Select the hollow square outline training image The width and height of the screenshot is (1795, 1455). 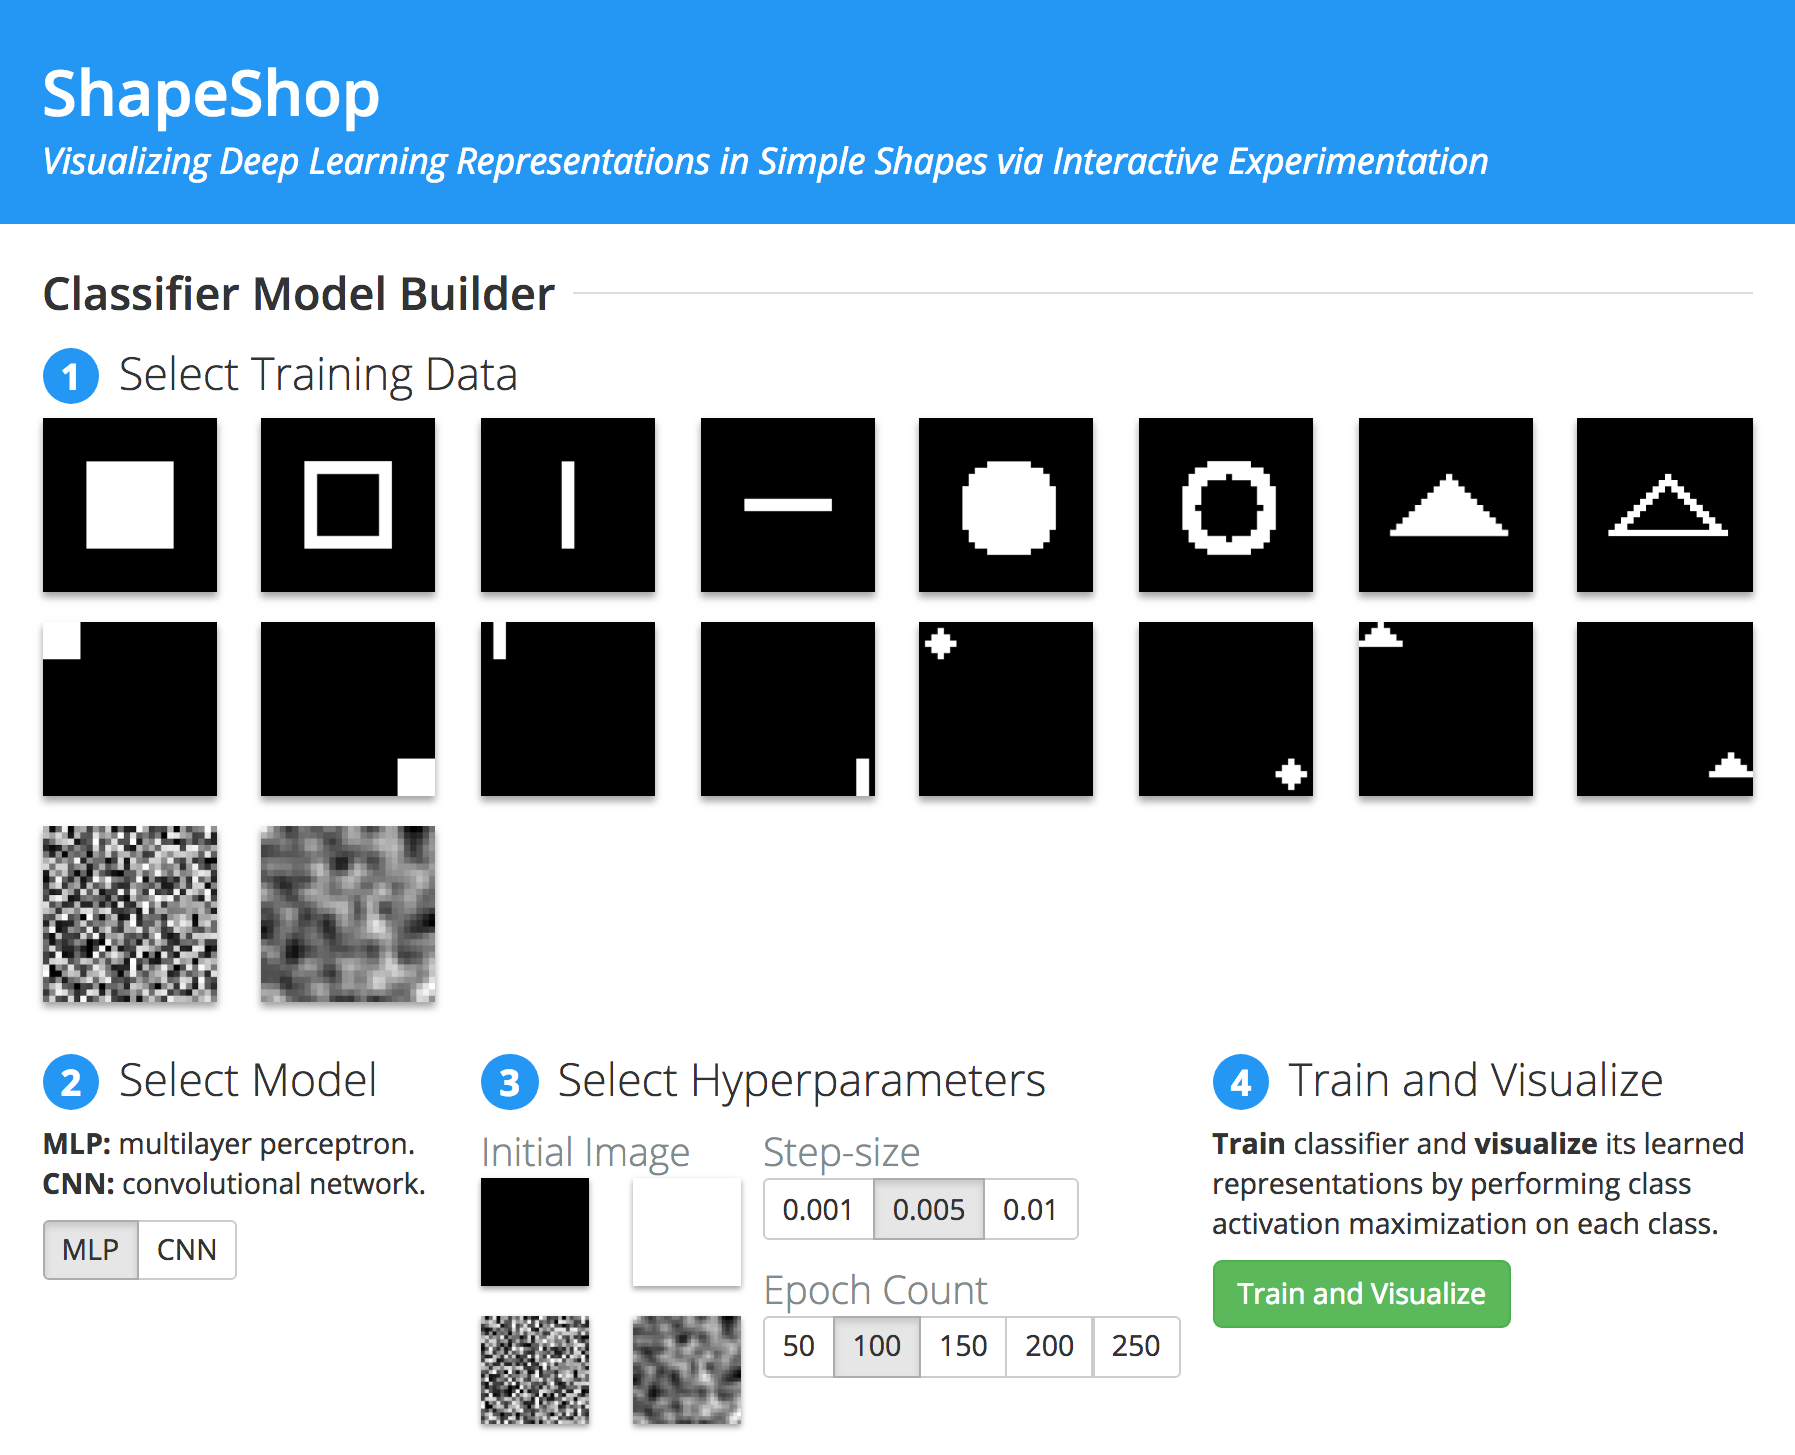pyautogui.click(x=348, y=505)
